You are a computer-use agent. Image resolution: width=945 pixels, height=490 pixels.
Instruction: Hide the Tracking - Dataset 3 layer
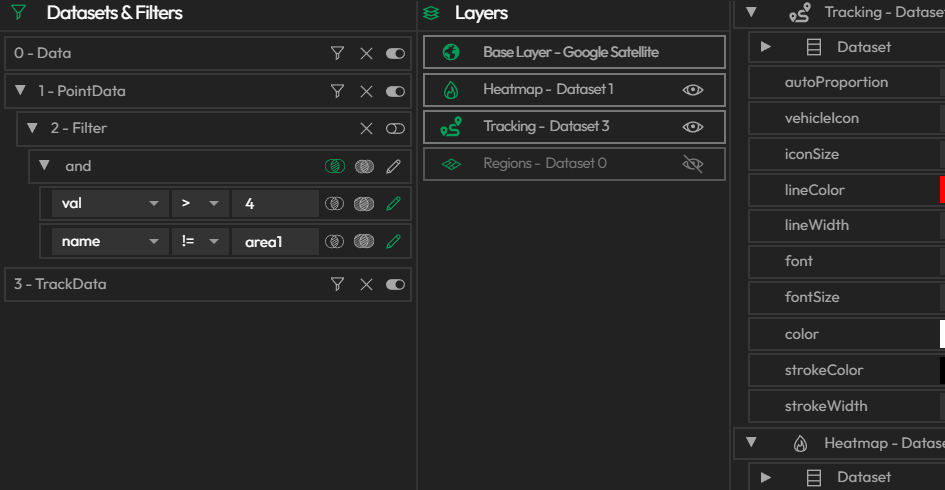[693, 127]
